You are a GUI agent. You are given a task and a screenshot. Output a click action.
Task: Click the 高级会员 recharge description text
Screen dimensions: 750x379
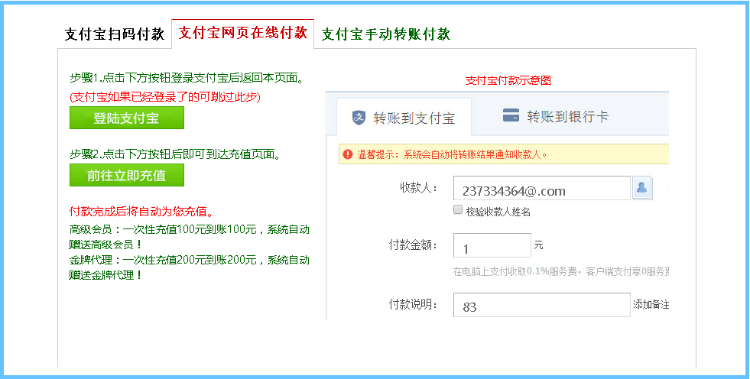click(189, 236)
